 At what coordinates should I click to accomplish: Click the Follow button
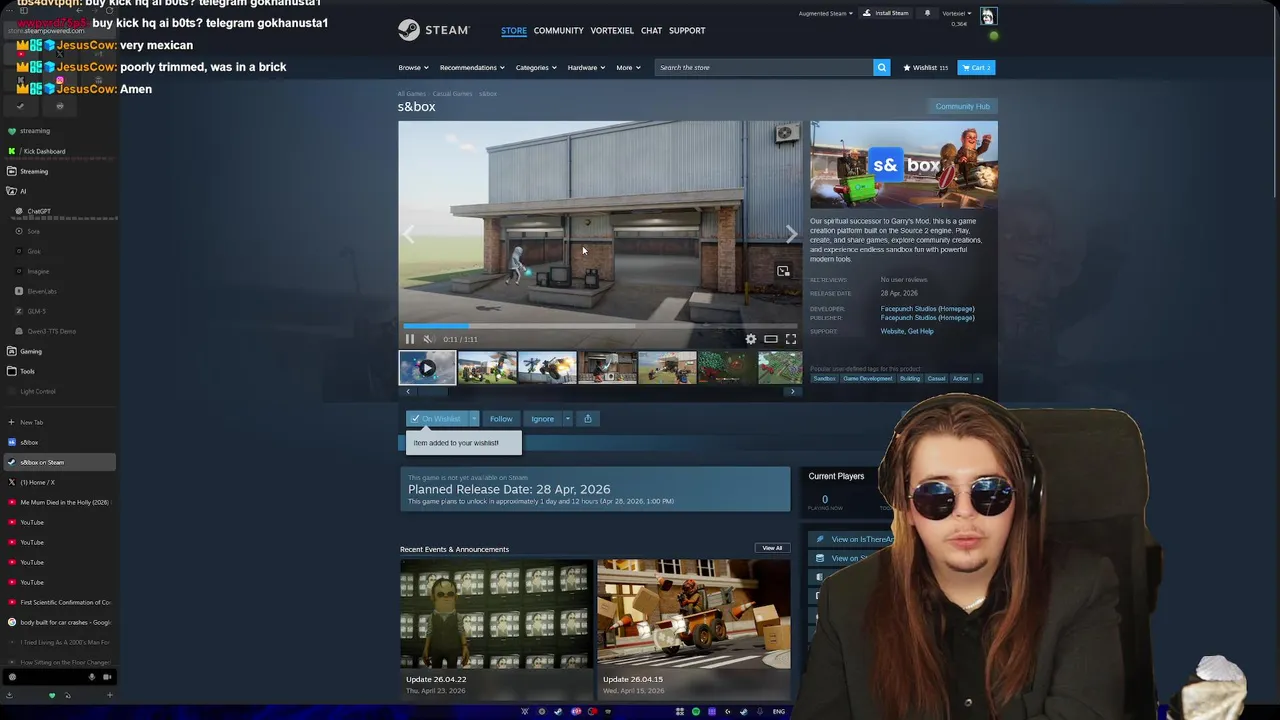tap(501, 419)
